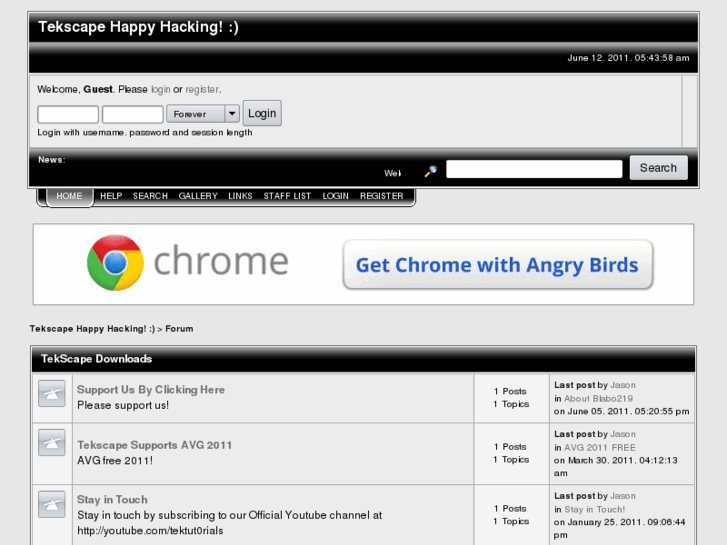Open Tekscape Supports AVG 2011 board

click(x=154, y=445)
